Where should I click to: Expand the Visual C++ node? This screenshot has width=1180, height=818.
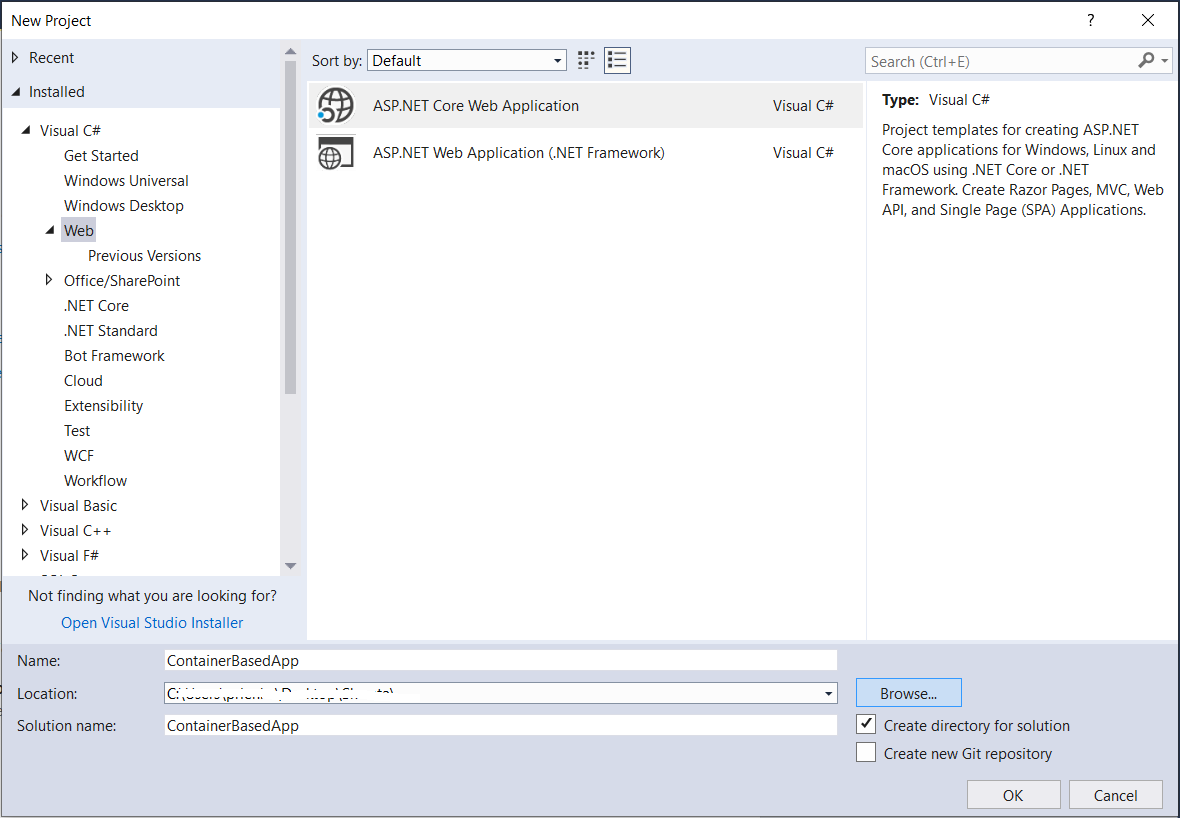pos(25,530)
